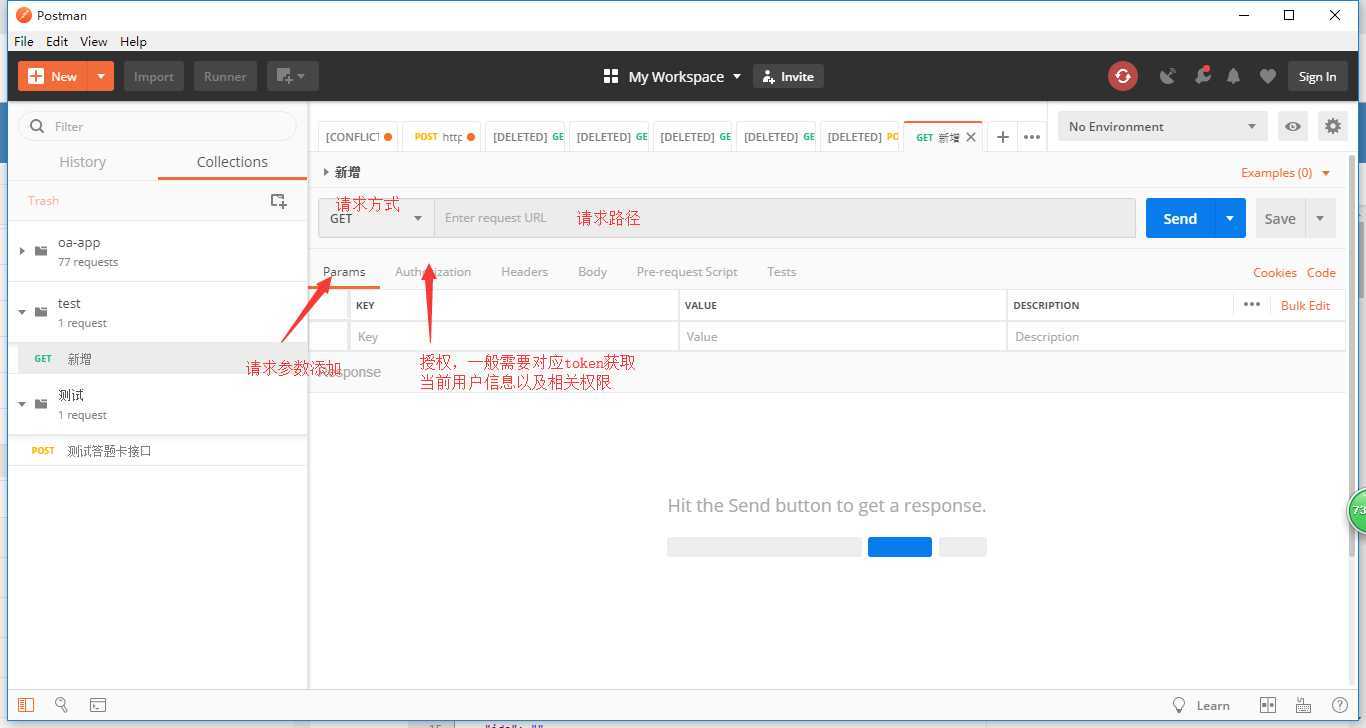Open the Headers tab
The image size is (1366, 728).
click(524, 272)
